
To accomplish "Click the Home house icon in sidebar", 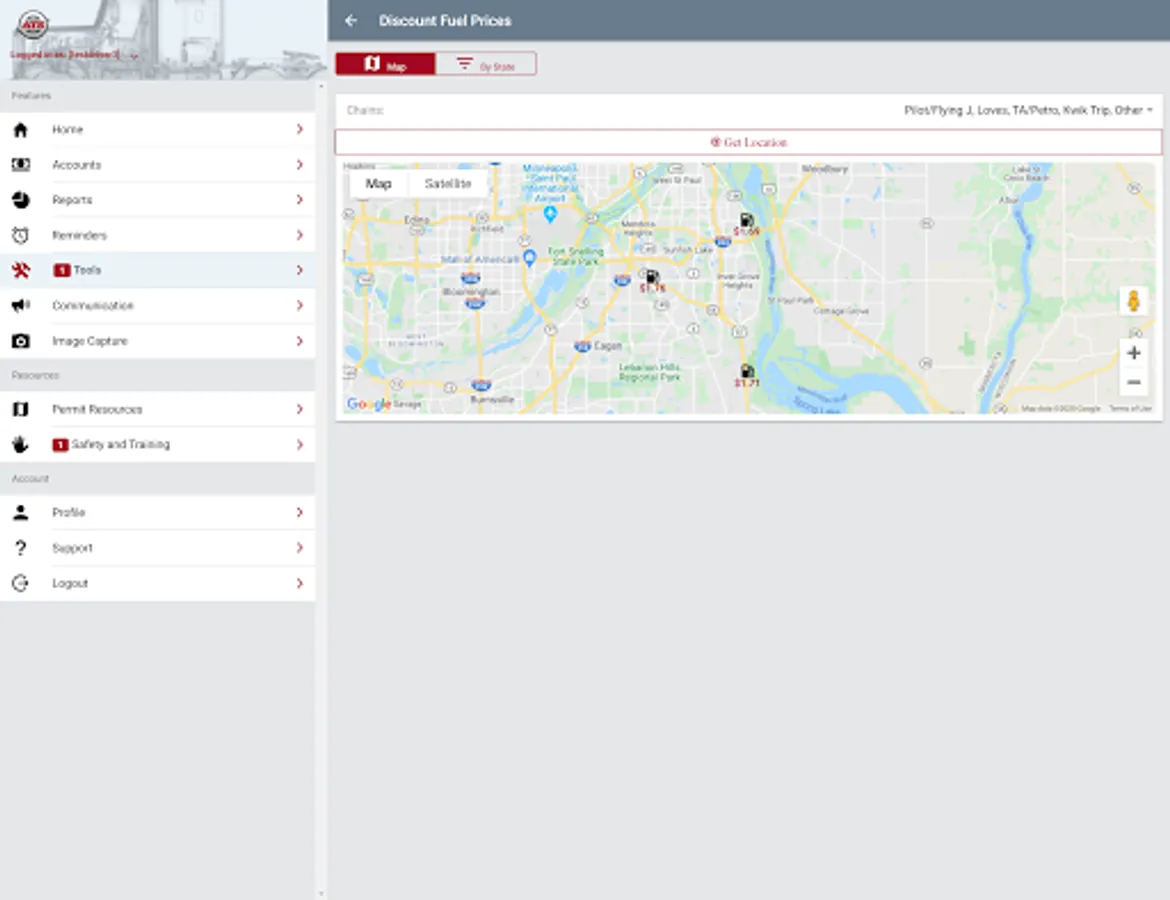I will 20,130.
